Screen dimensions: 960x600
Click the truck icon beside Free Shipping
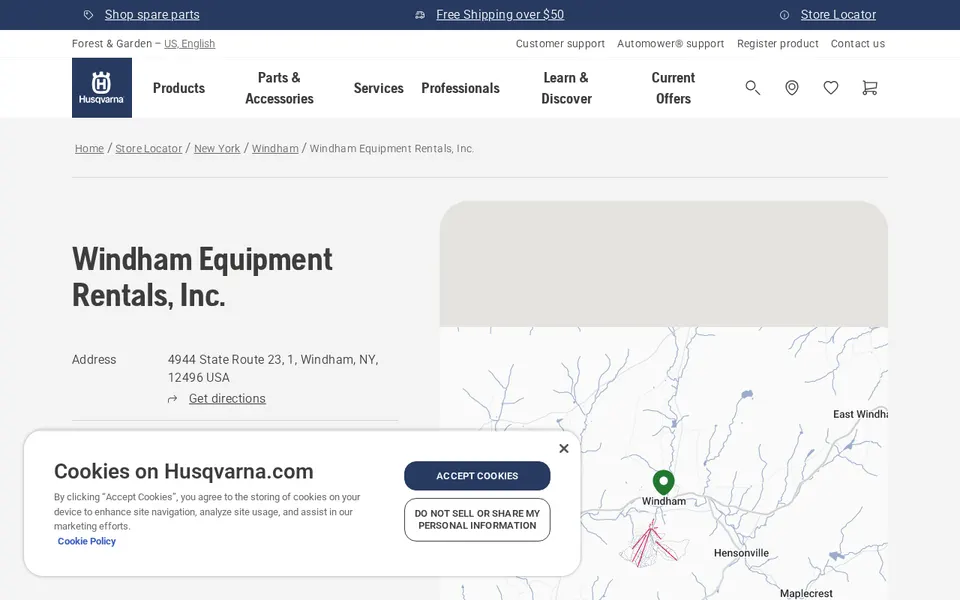click(420, 15)
